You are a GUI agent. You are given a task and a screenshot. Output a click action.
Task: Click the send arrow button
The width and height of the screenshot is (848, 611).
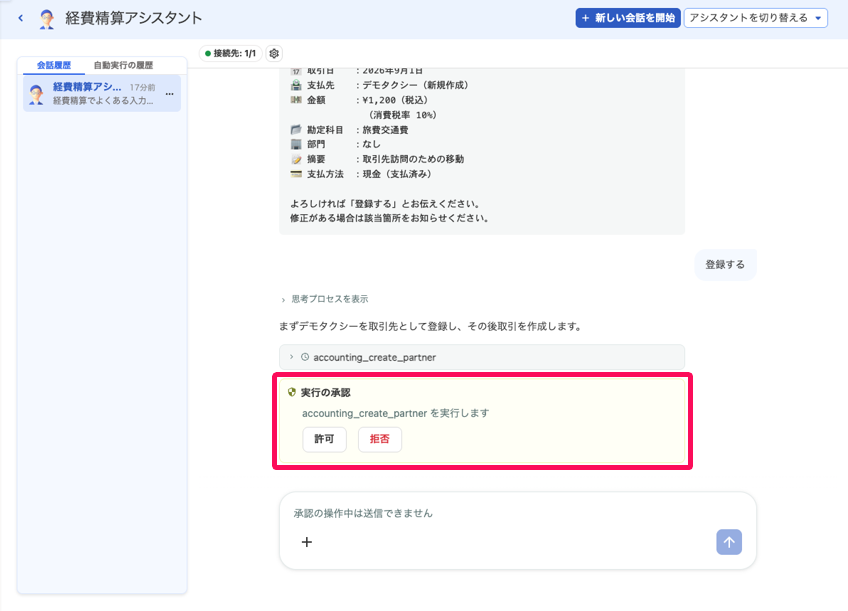pos(728,542)
